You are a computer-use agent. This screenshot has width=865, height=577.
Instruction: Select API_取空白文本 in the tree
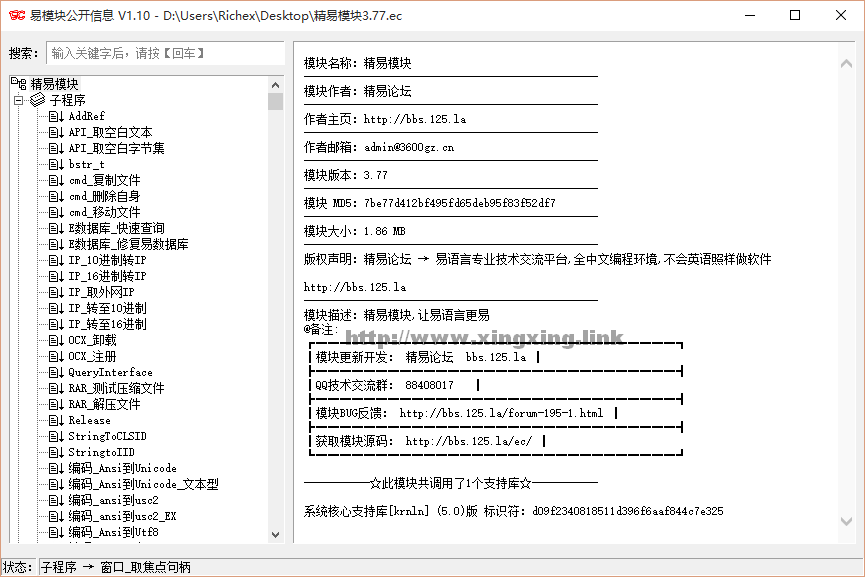110,132
